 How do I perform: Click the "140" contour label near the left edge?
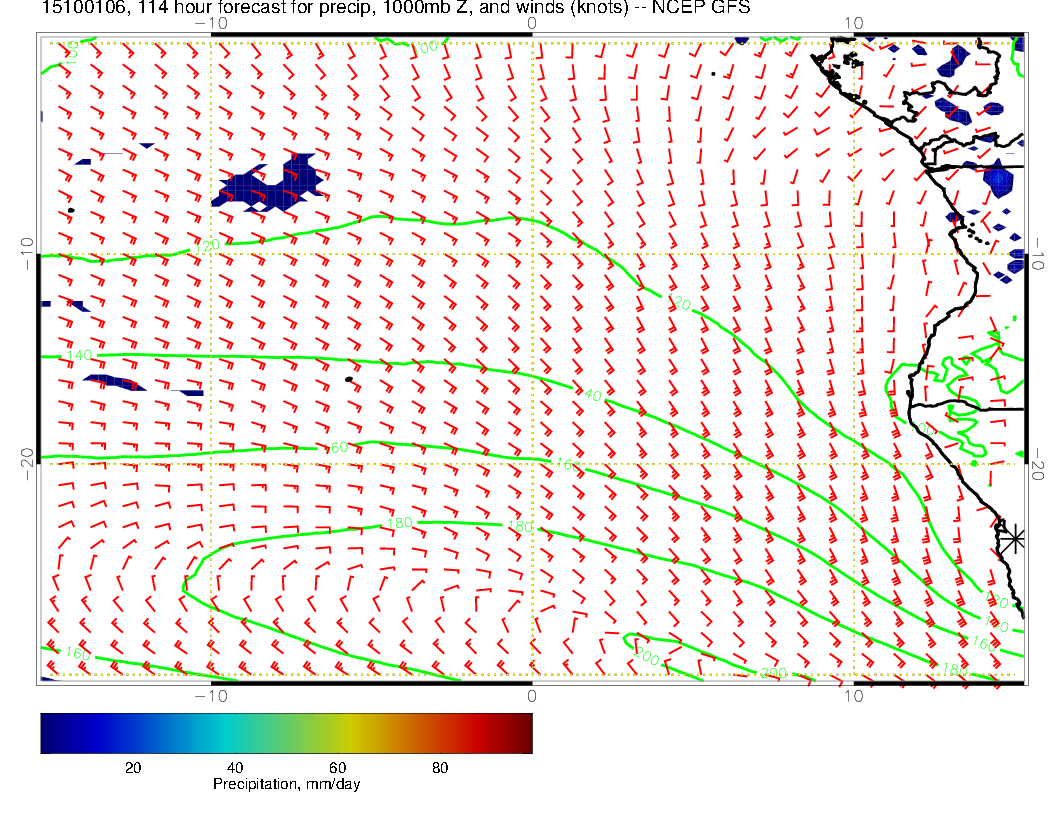tap(79, 355)
